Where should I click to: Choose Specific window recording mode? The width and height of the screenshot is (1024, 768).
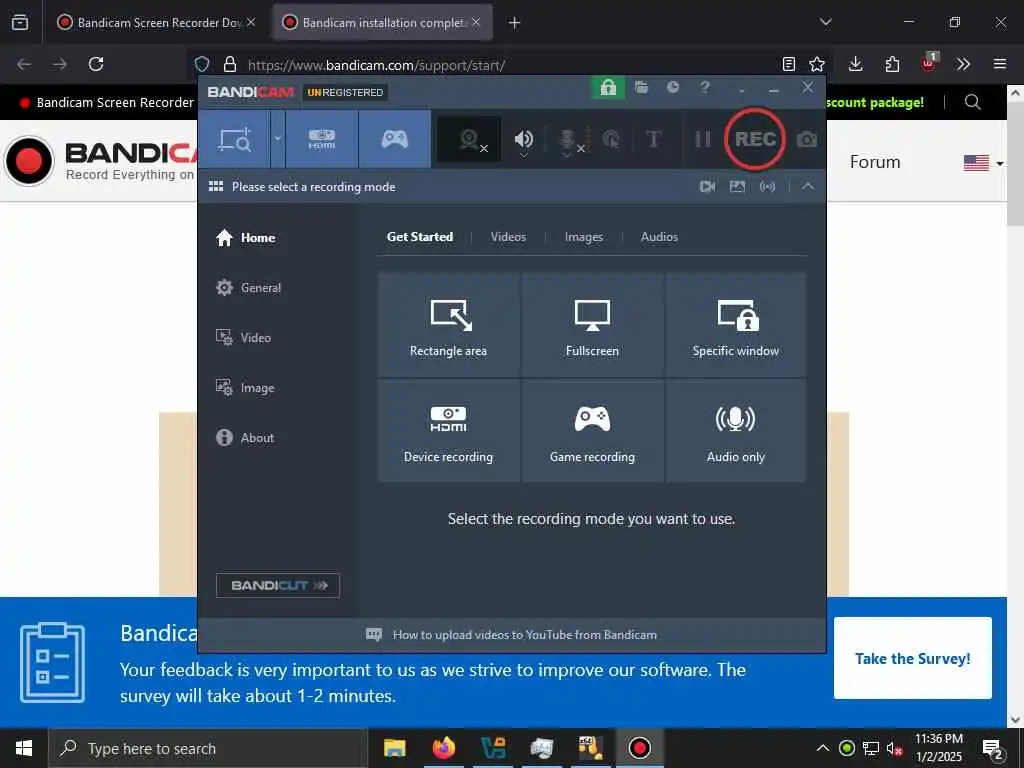[x=735, y=325]
